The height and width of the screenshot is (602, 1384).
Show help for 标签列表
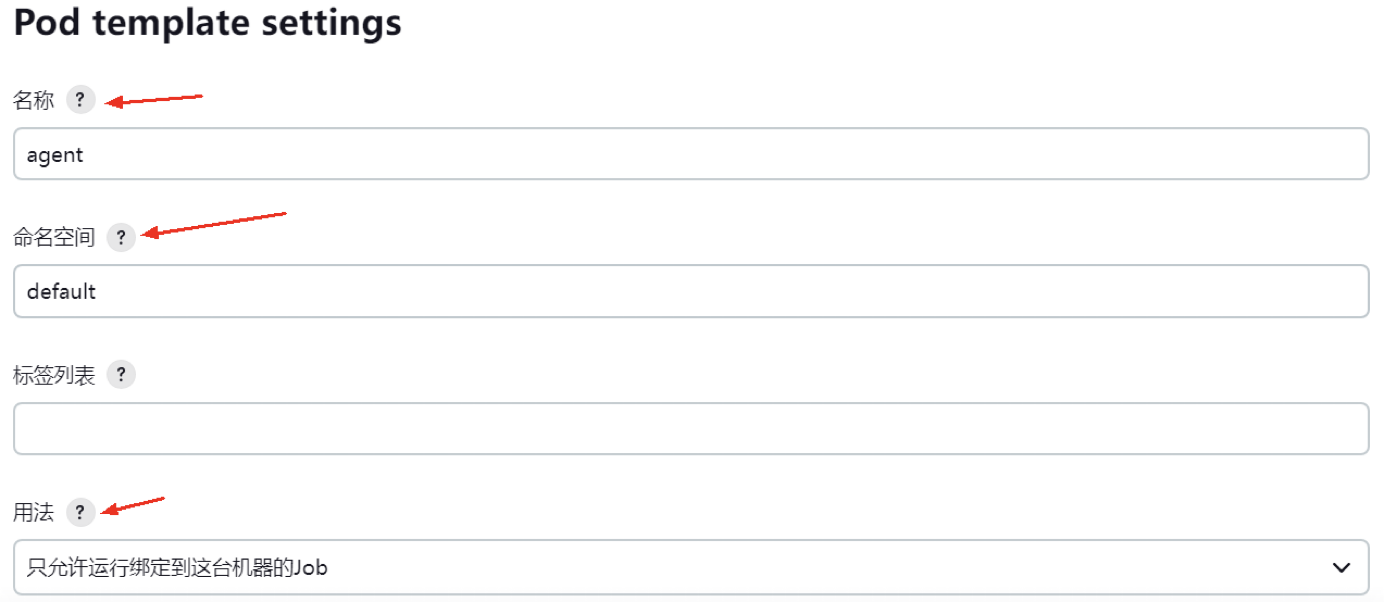click(x=121, y=375)
